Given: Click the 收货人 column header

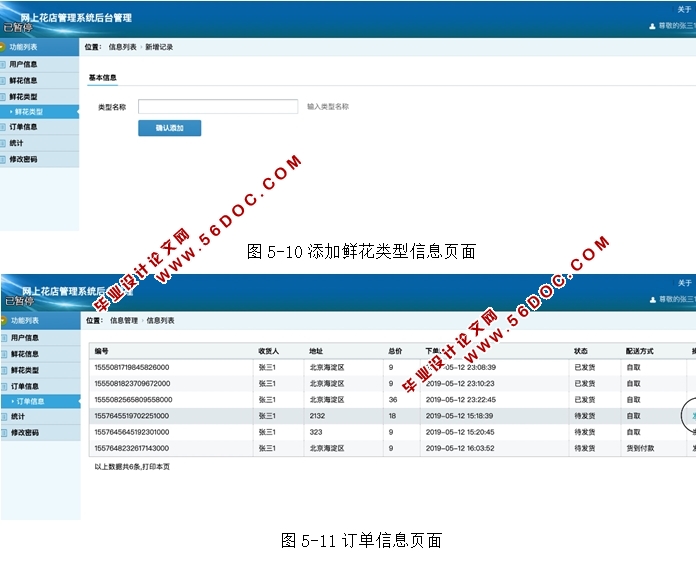Looking at the screenshot, I should pos(269,351).
